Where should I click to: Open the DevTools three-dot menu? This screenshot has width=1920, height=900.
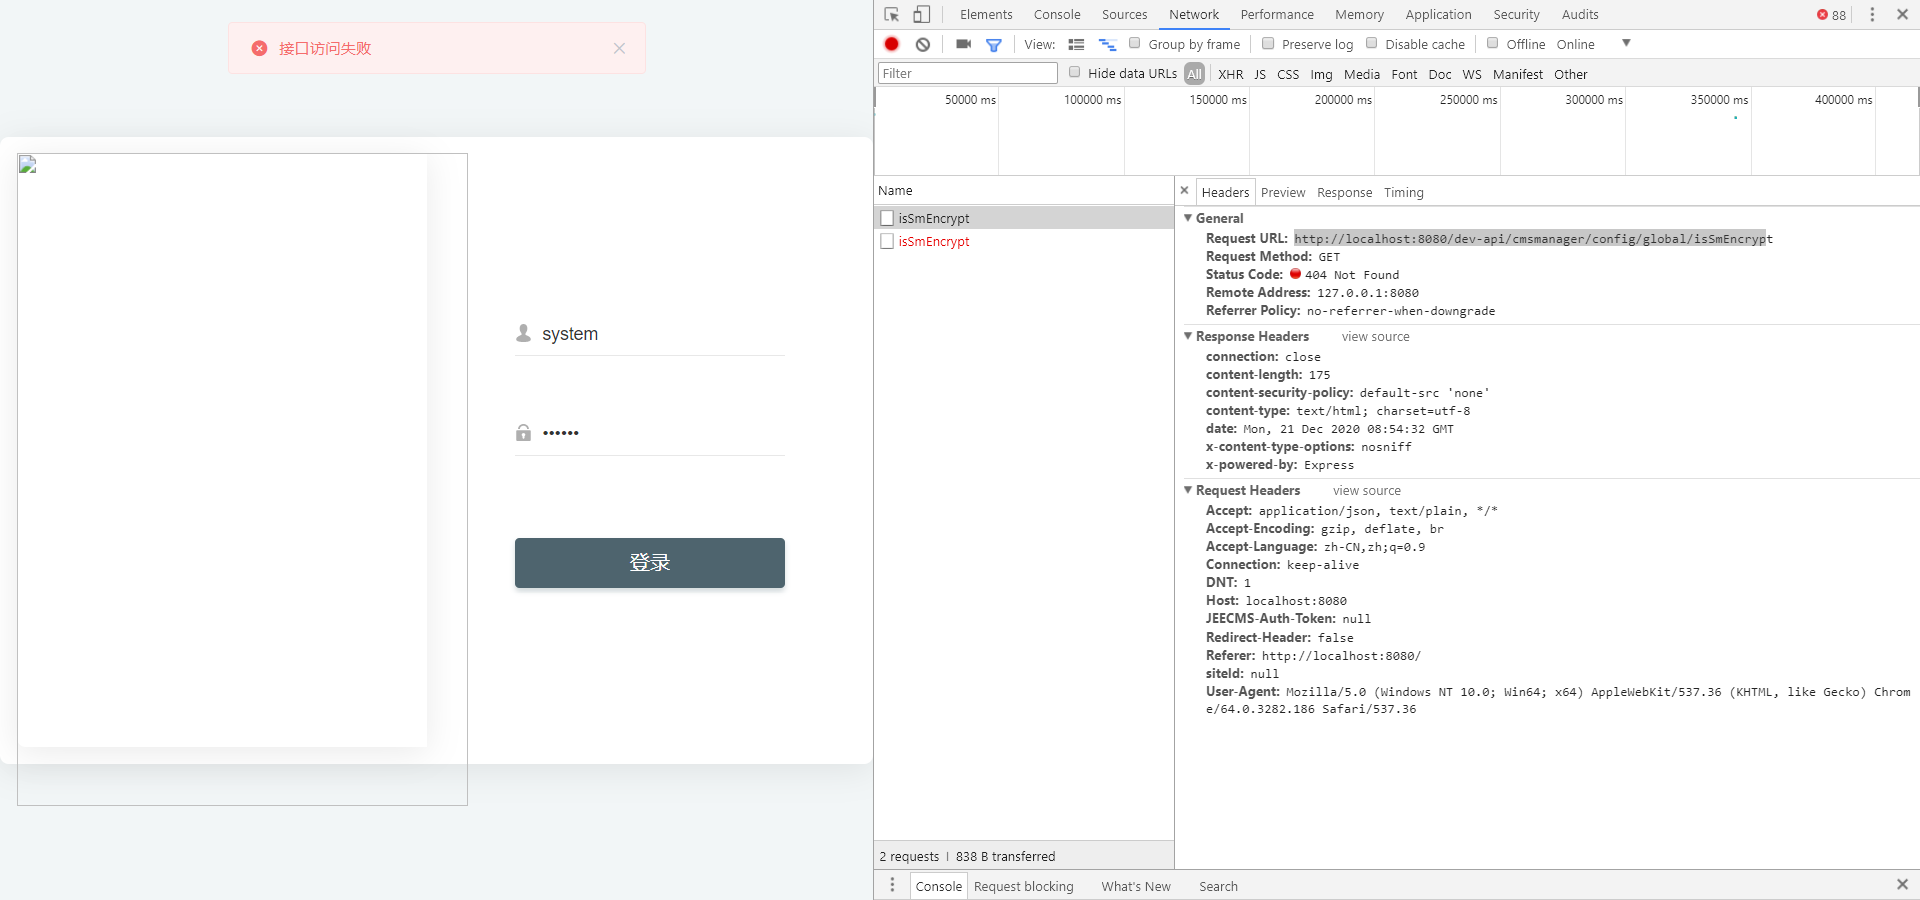tap(1872, 14)
